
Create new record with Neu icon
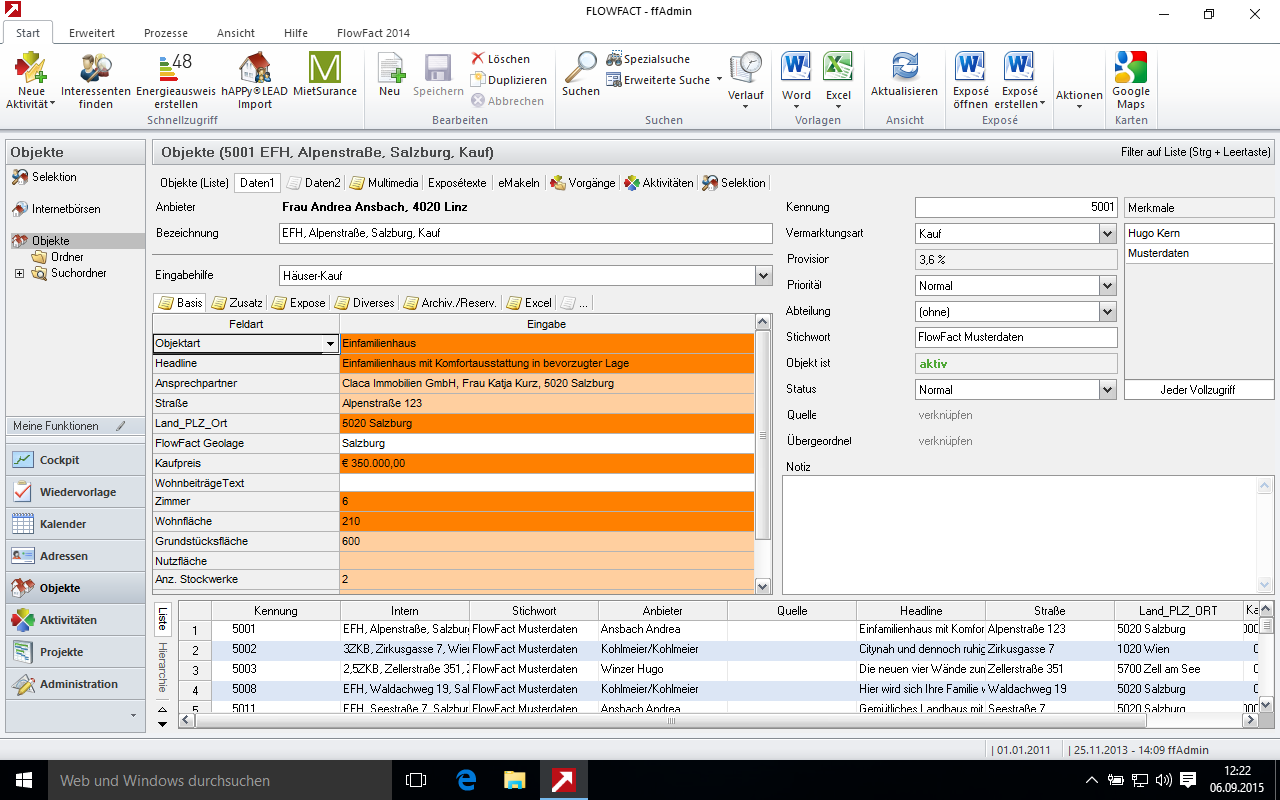pyautogui.click(x=389, y=68)
